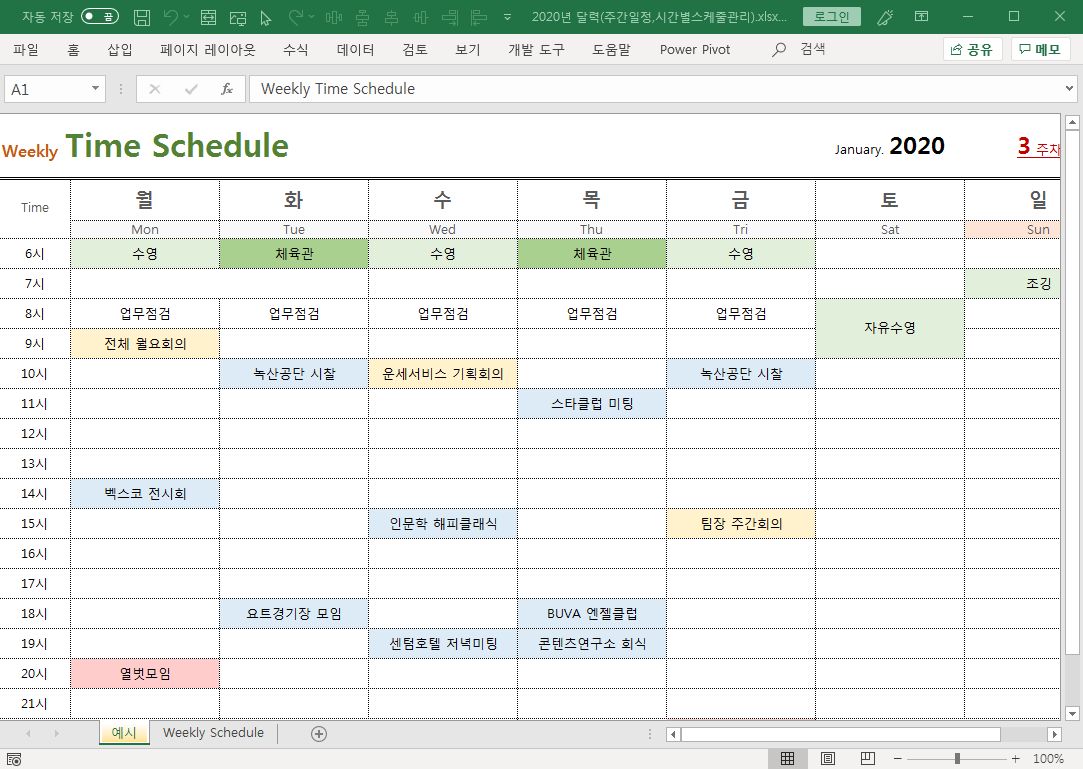Select the 자유수영 Saturday cell
Image resolution: width=1083 pixels, height=769 pixels.
[x=890, y=328]
